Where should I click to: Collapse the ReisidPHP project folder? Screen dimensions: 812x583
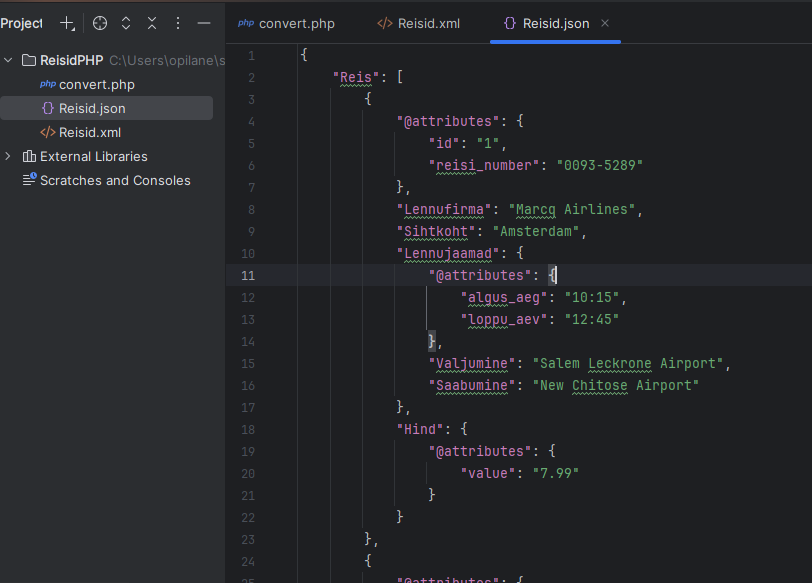(9, 61)
